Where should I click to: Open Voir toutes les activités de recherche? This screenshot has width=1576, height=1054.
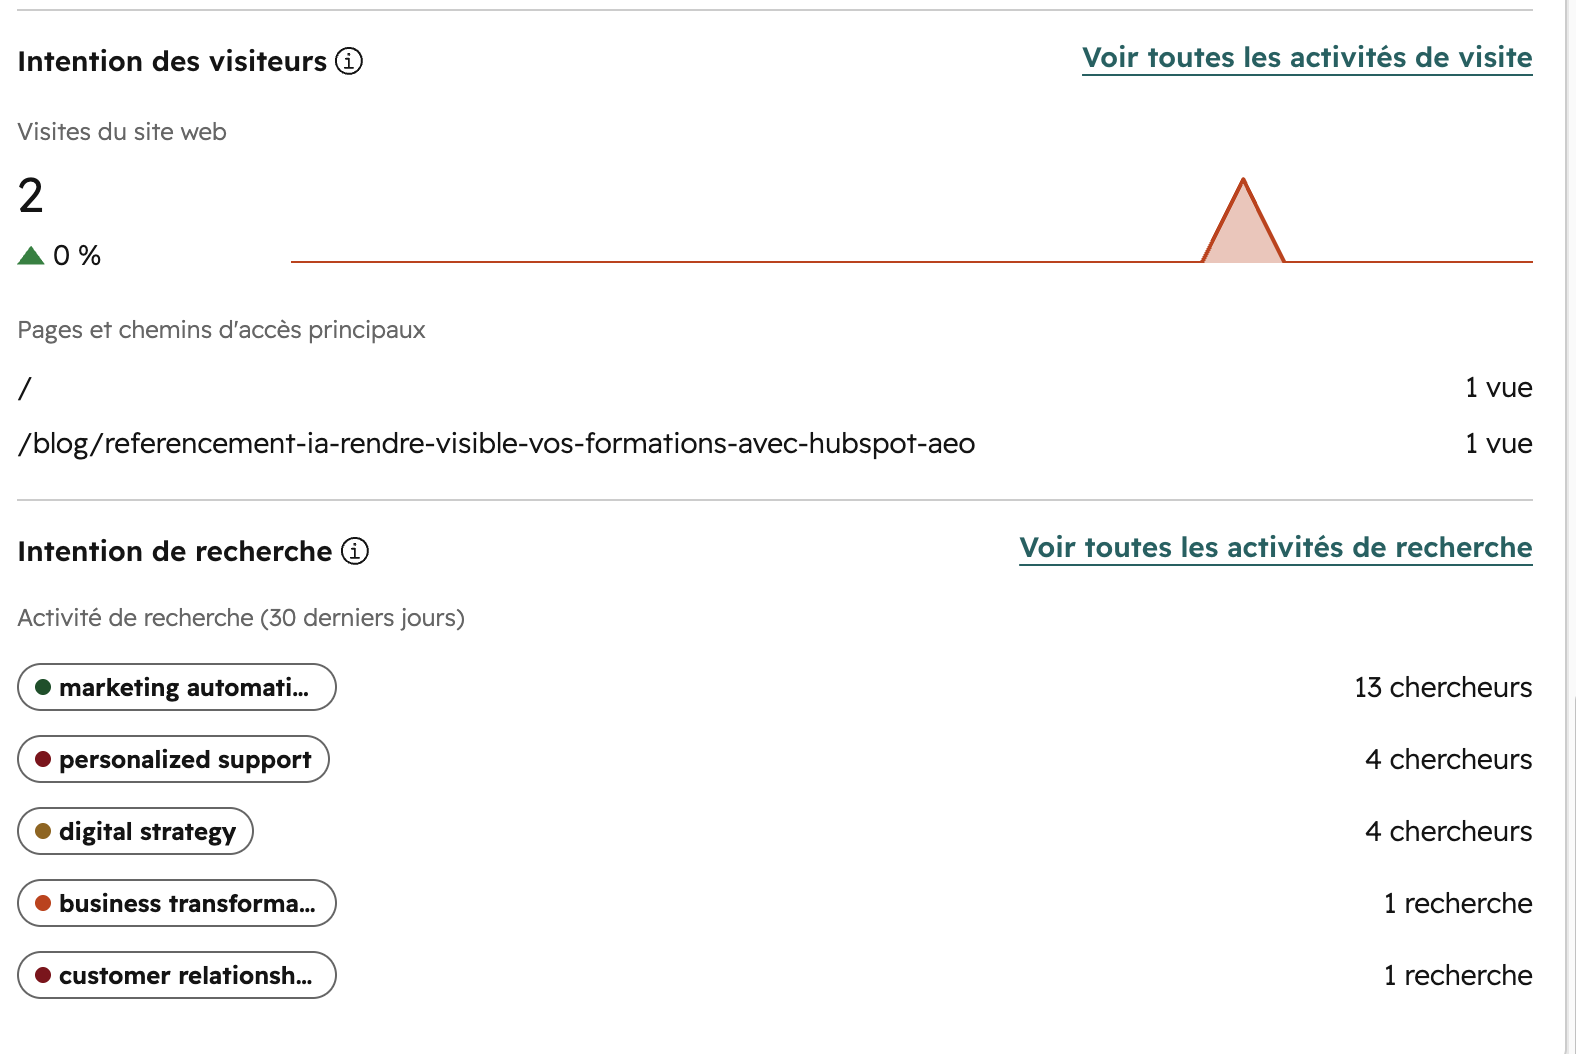click(1276, 548)
